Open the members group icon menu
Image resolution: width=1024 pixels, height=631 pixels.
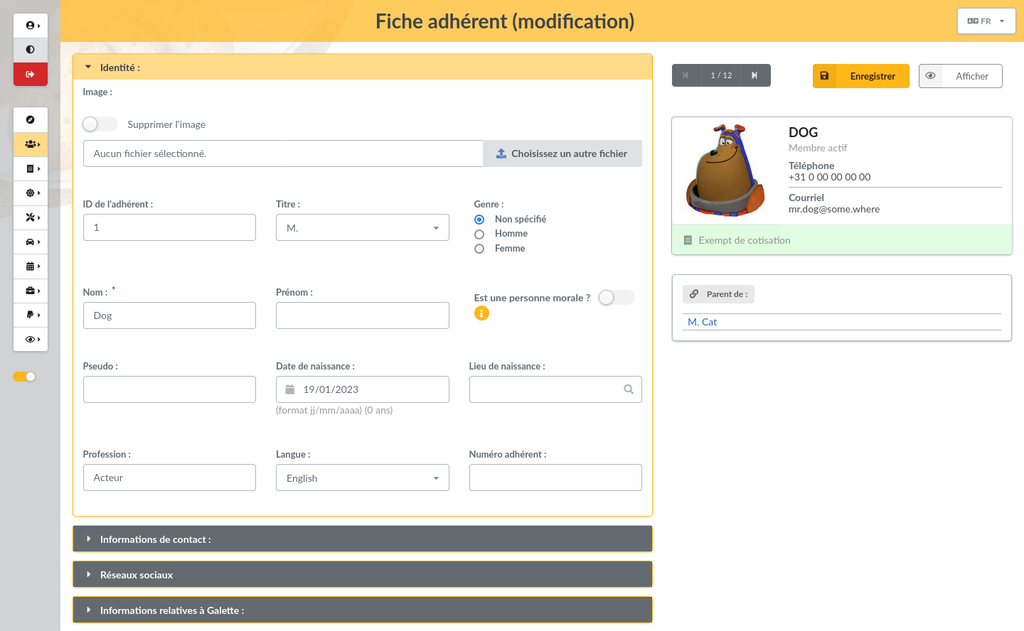[30, 144]
